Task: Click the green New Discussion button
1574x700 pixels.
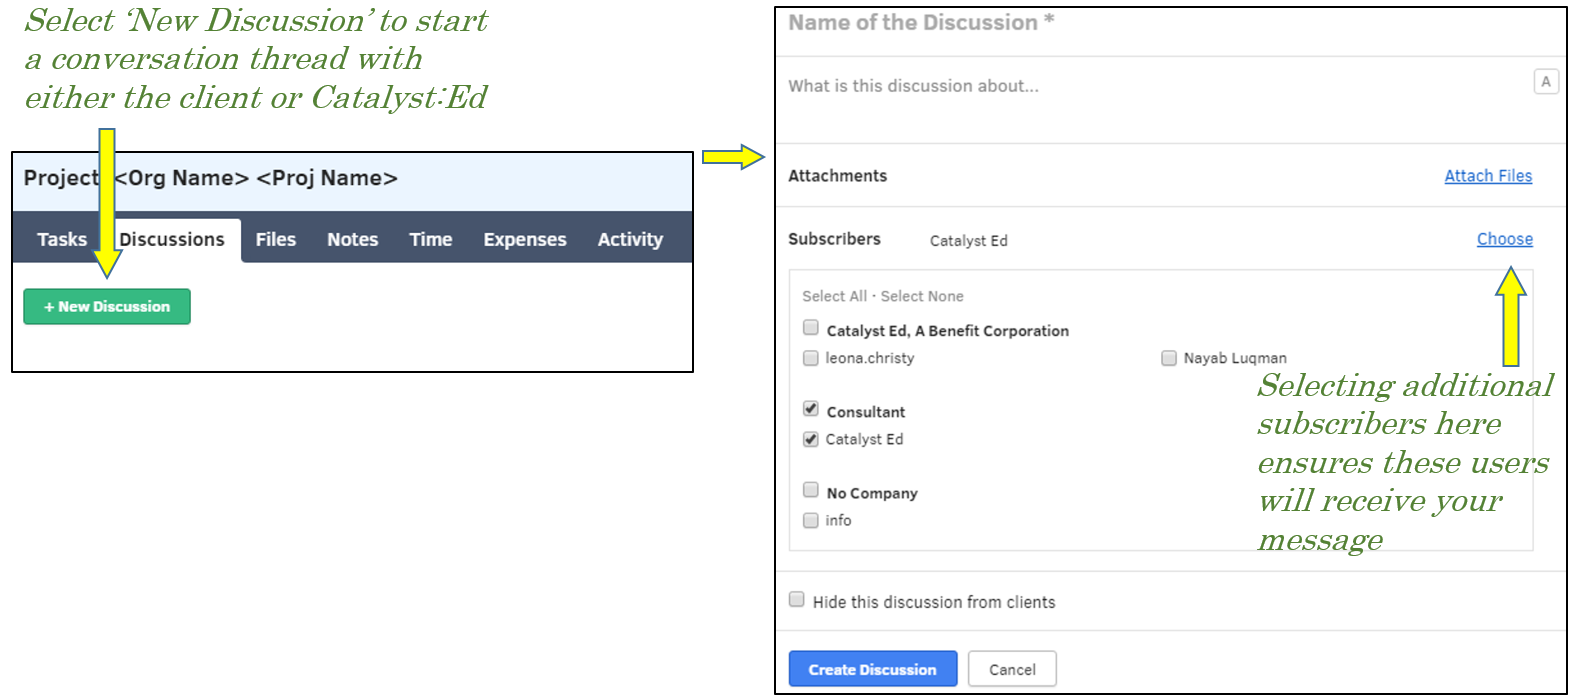Action: click(107, 307)
